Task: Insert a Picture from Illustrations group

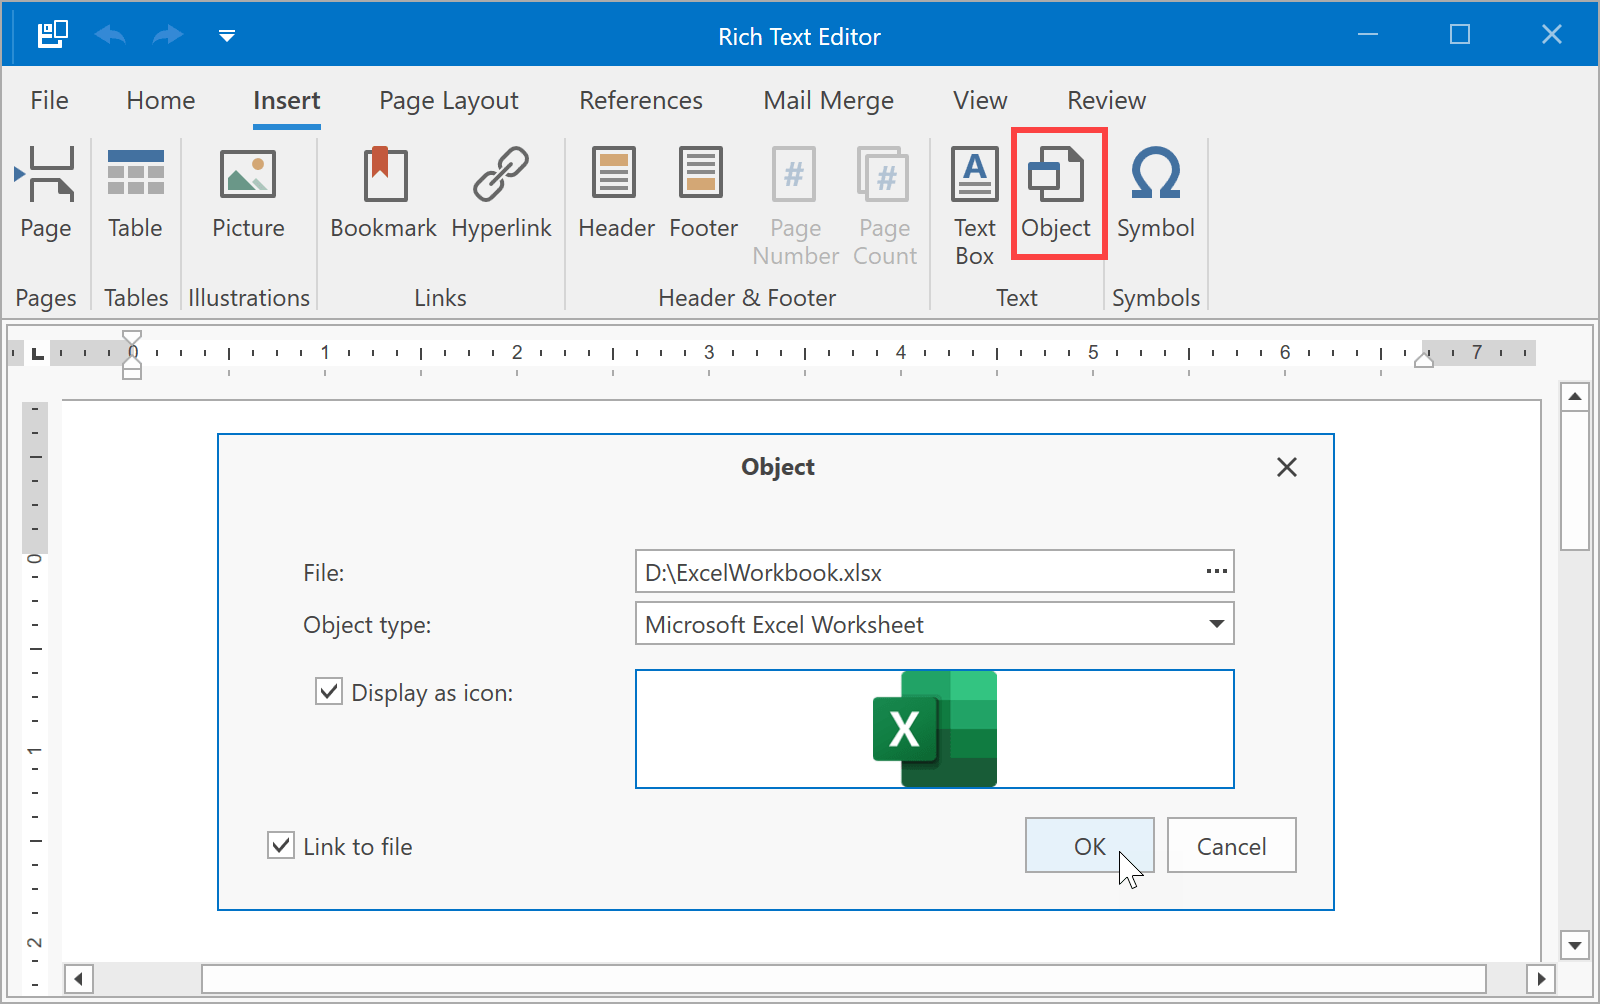Action: tap(248, 193)
